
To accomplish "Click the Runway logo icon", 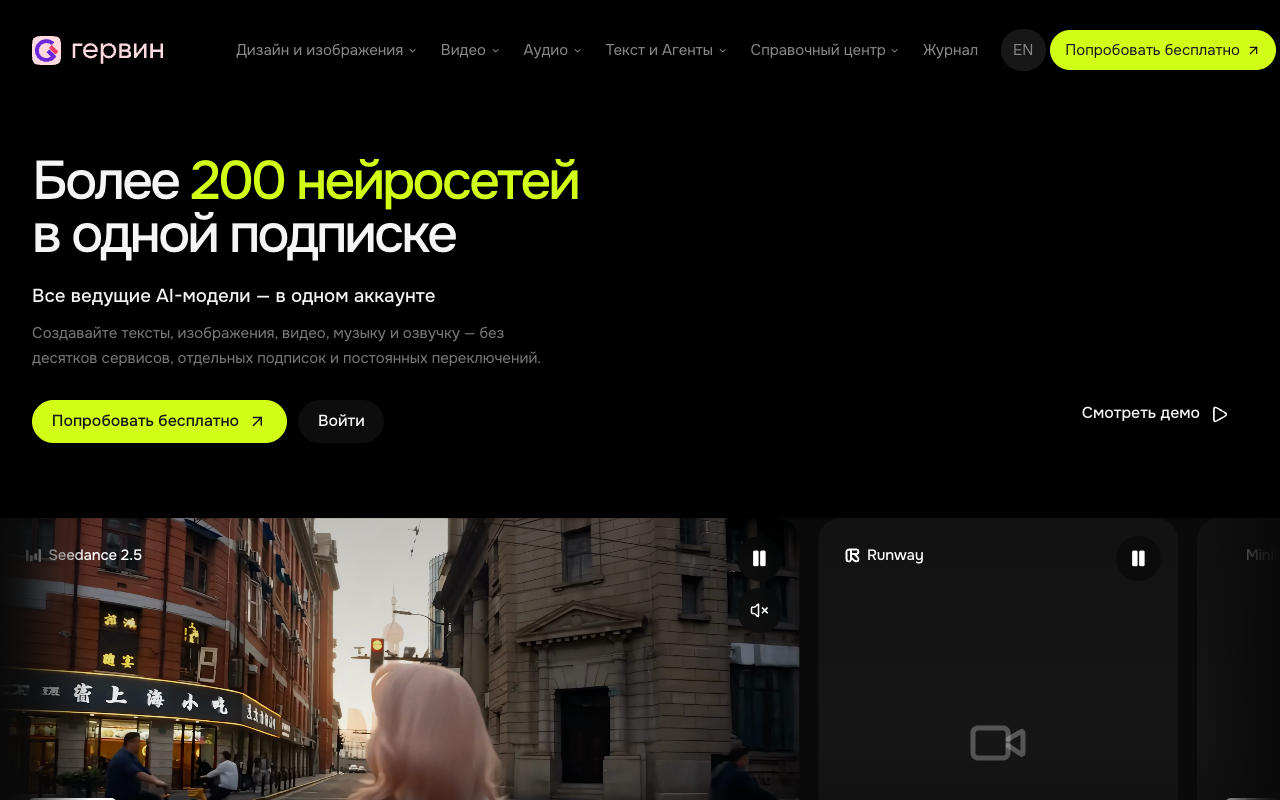I will (852, 555).
